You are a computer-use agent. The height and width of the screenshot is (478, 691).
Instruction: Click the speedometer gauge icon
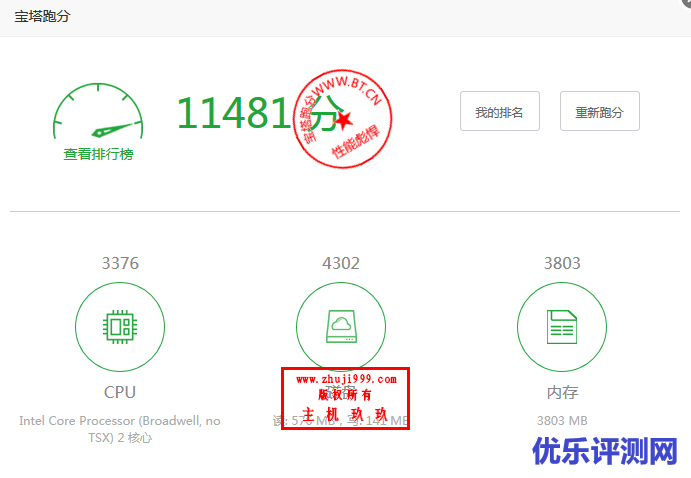[98, 111]
